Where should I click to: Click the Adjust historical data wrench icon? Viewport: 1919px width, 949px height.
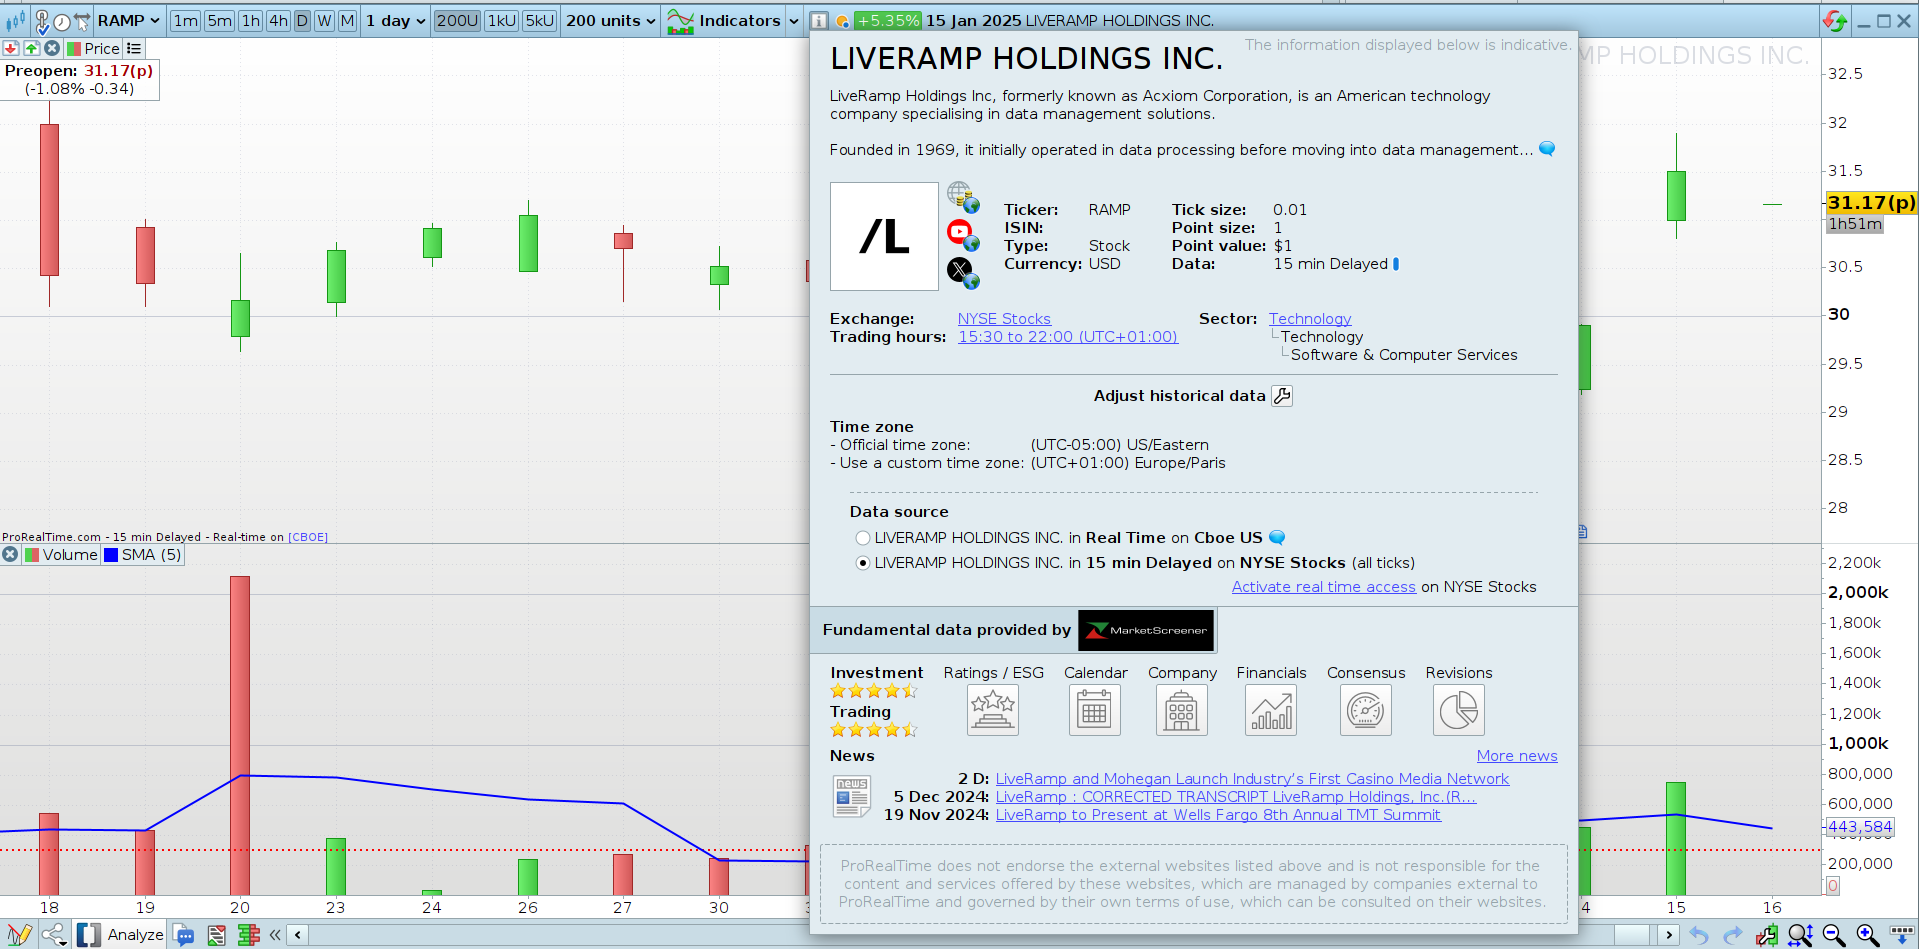(x=1282, y=396)
